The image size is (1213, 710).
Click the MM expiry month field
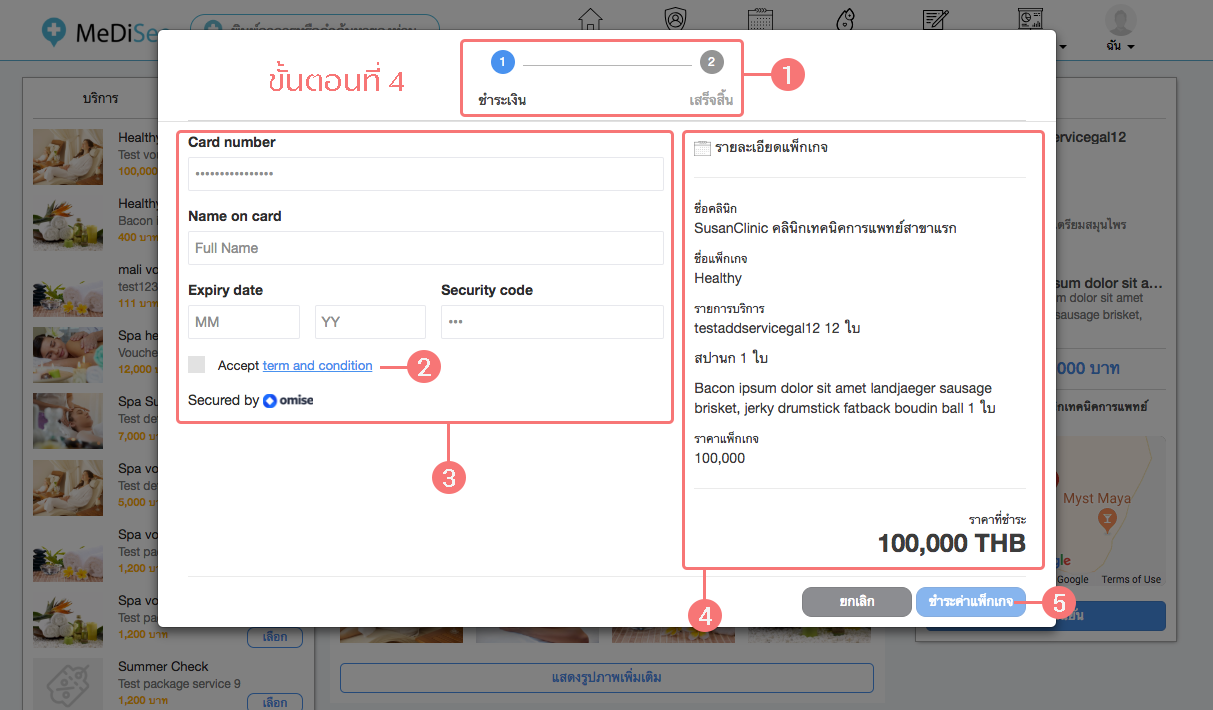(x=244, y=322)
